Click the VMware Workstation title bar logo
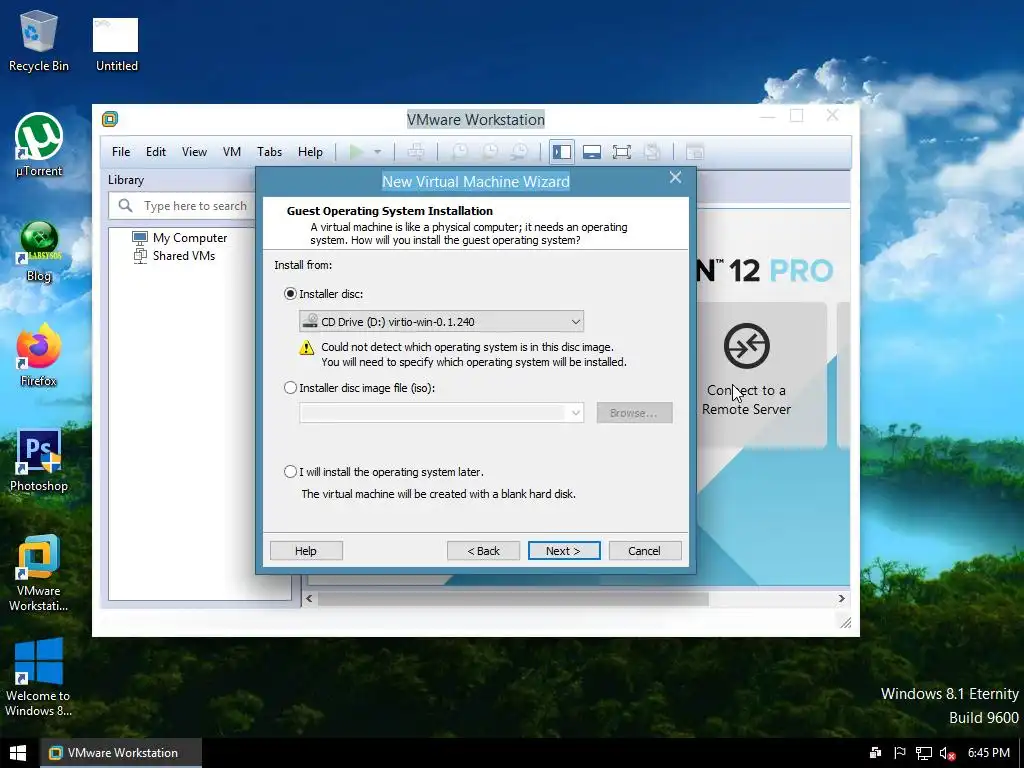 110,119
